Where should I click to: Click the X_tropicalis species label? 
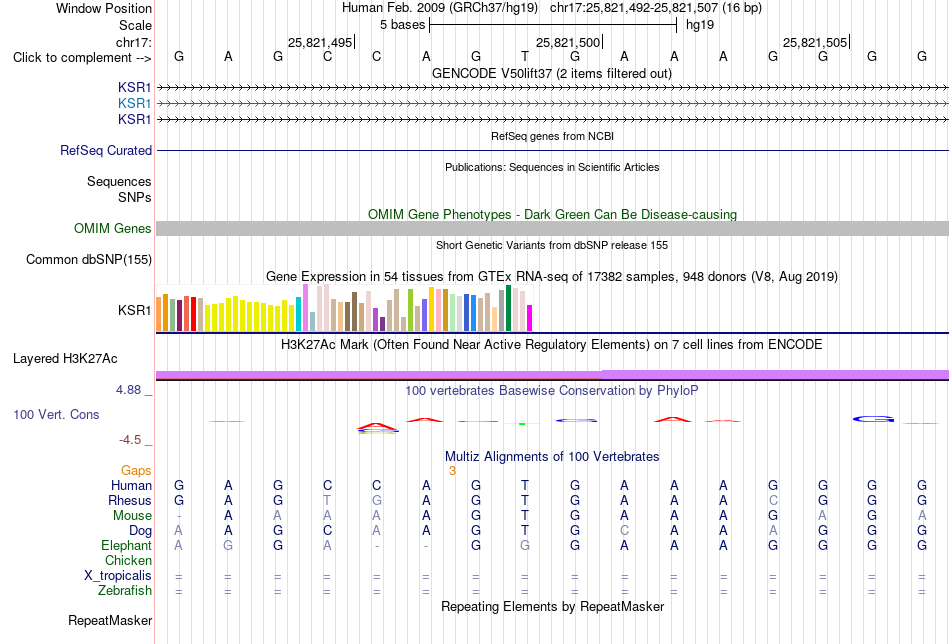[x=118, y=576]
